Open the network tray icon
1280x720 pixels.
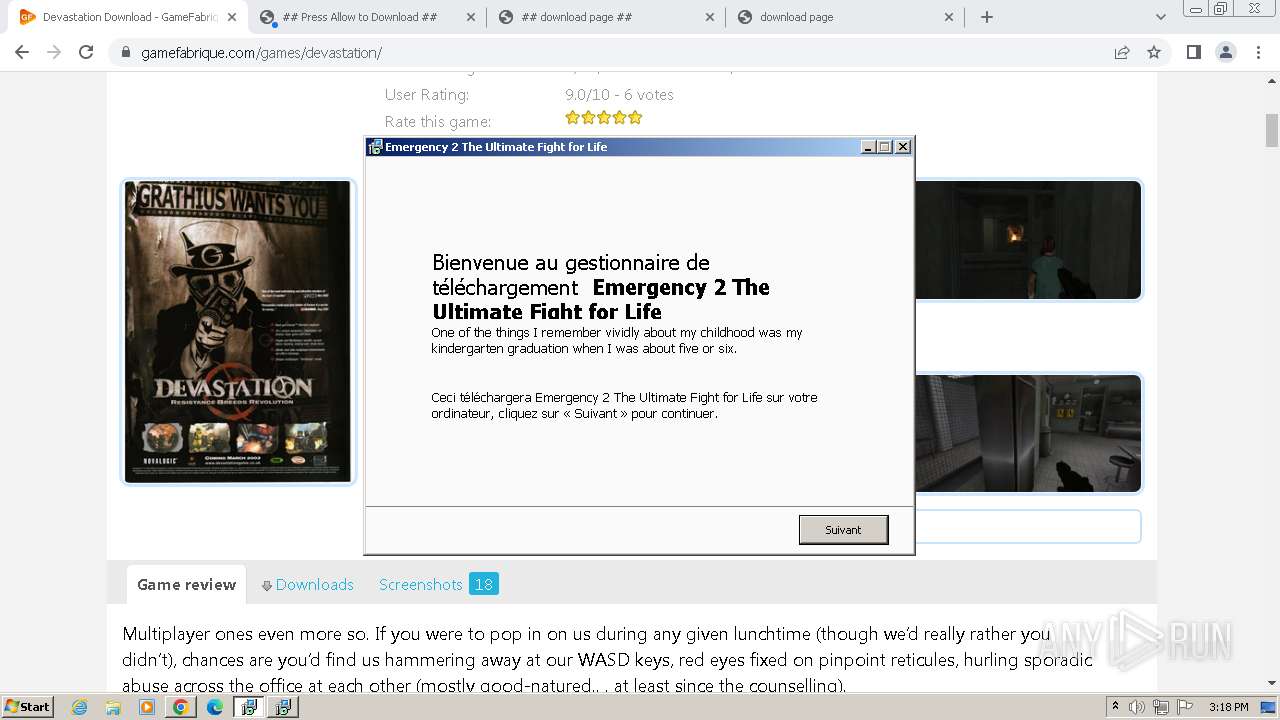coord(1160,707)
